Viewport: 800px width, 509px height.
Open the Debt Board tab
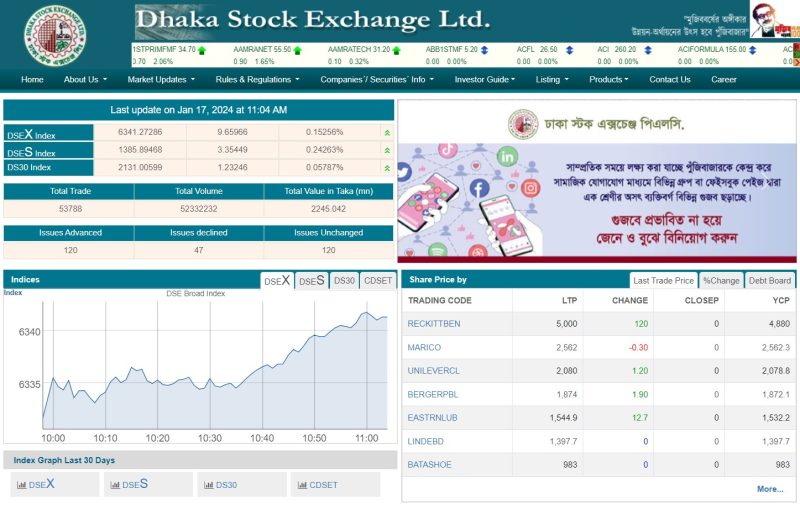click(x=770, y=281)
